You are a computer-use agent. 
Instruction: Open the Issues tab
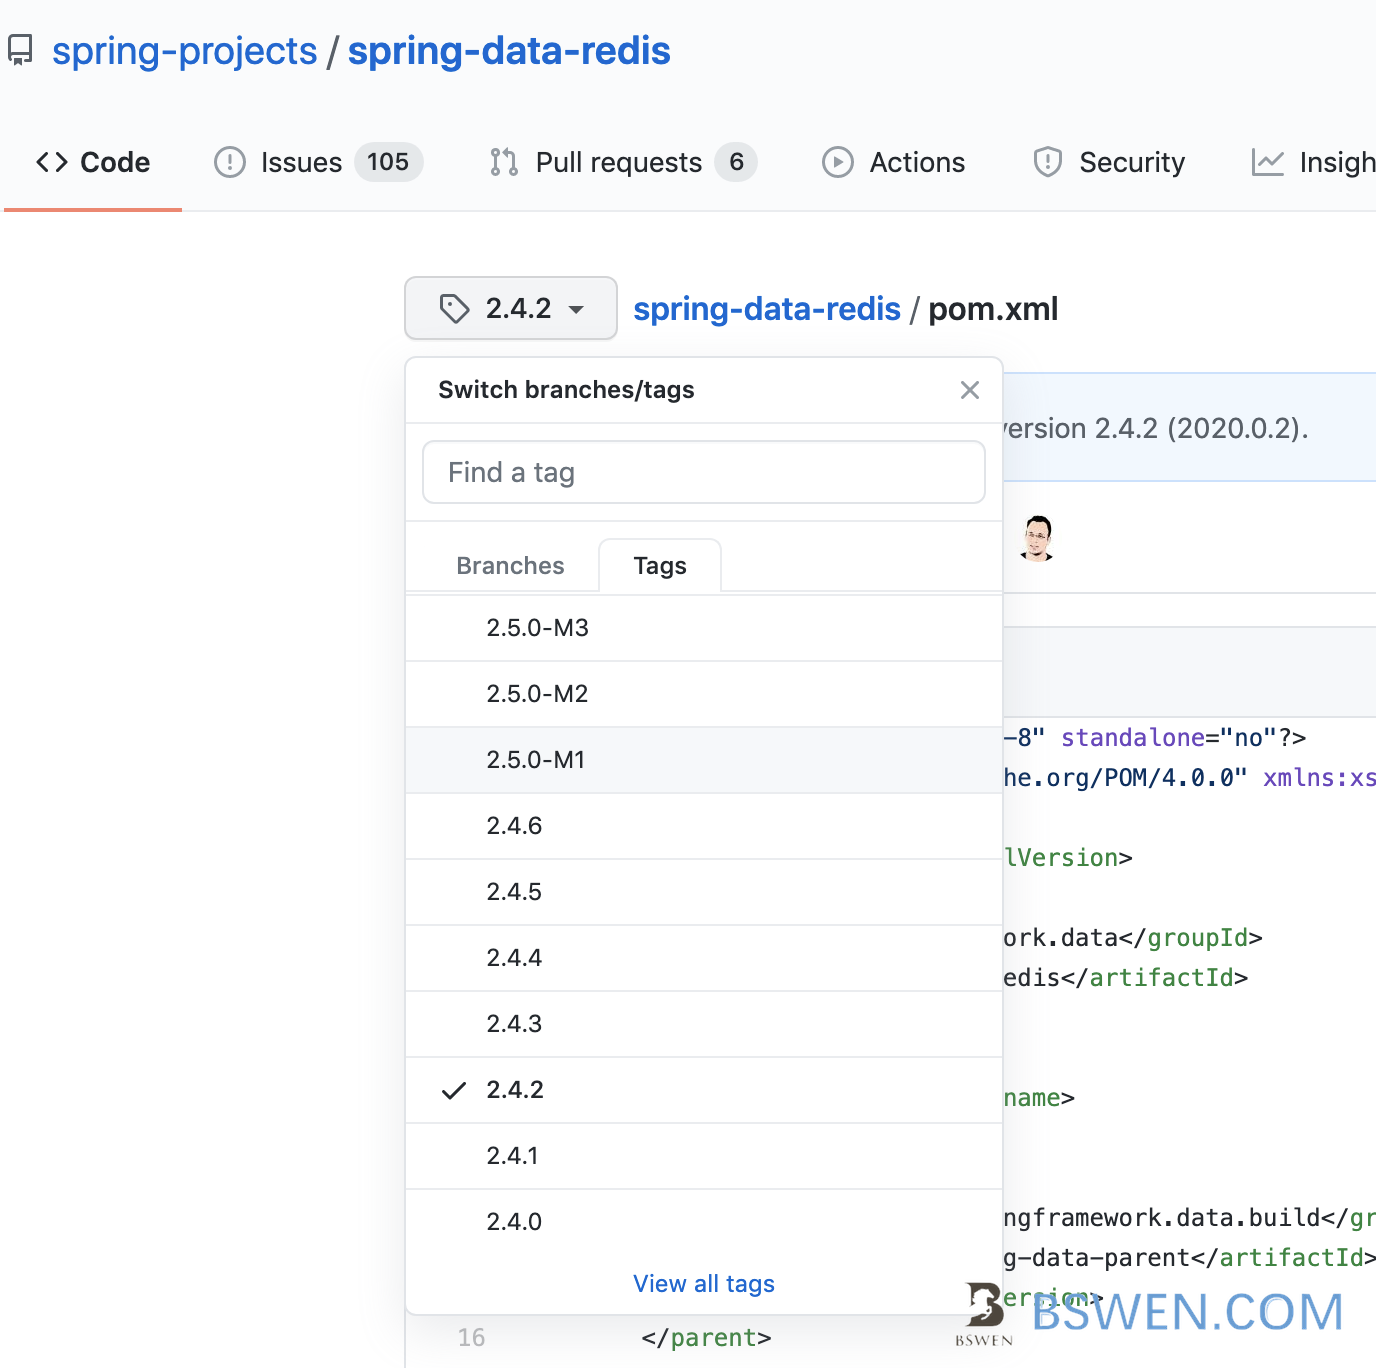tap(318, 162)
